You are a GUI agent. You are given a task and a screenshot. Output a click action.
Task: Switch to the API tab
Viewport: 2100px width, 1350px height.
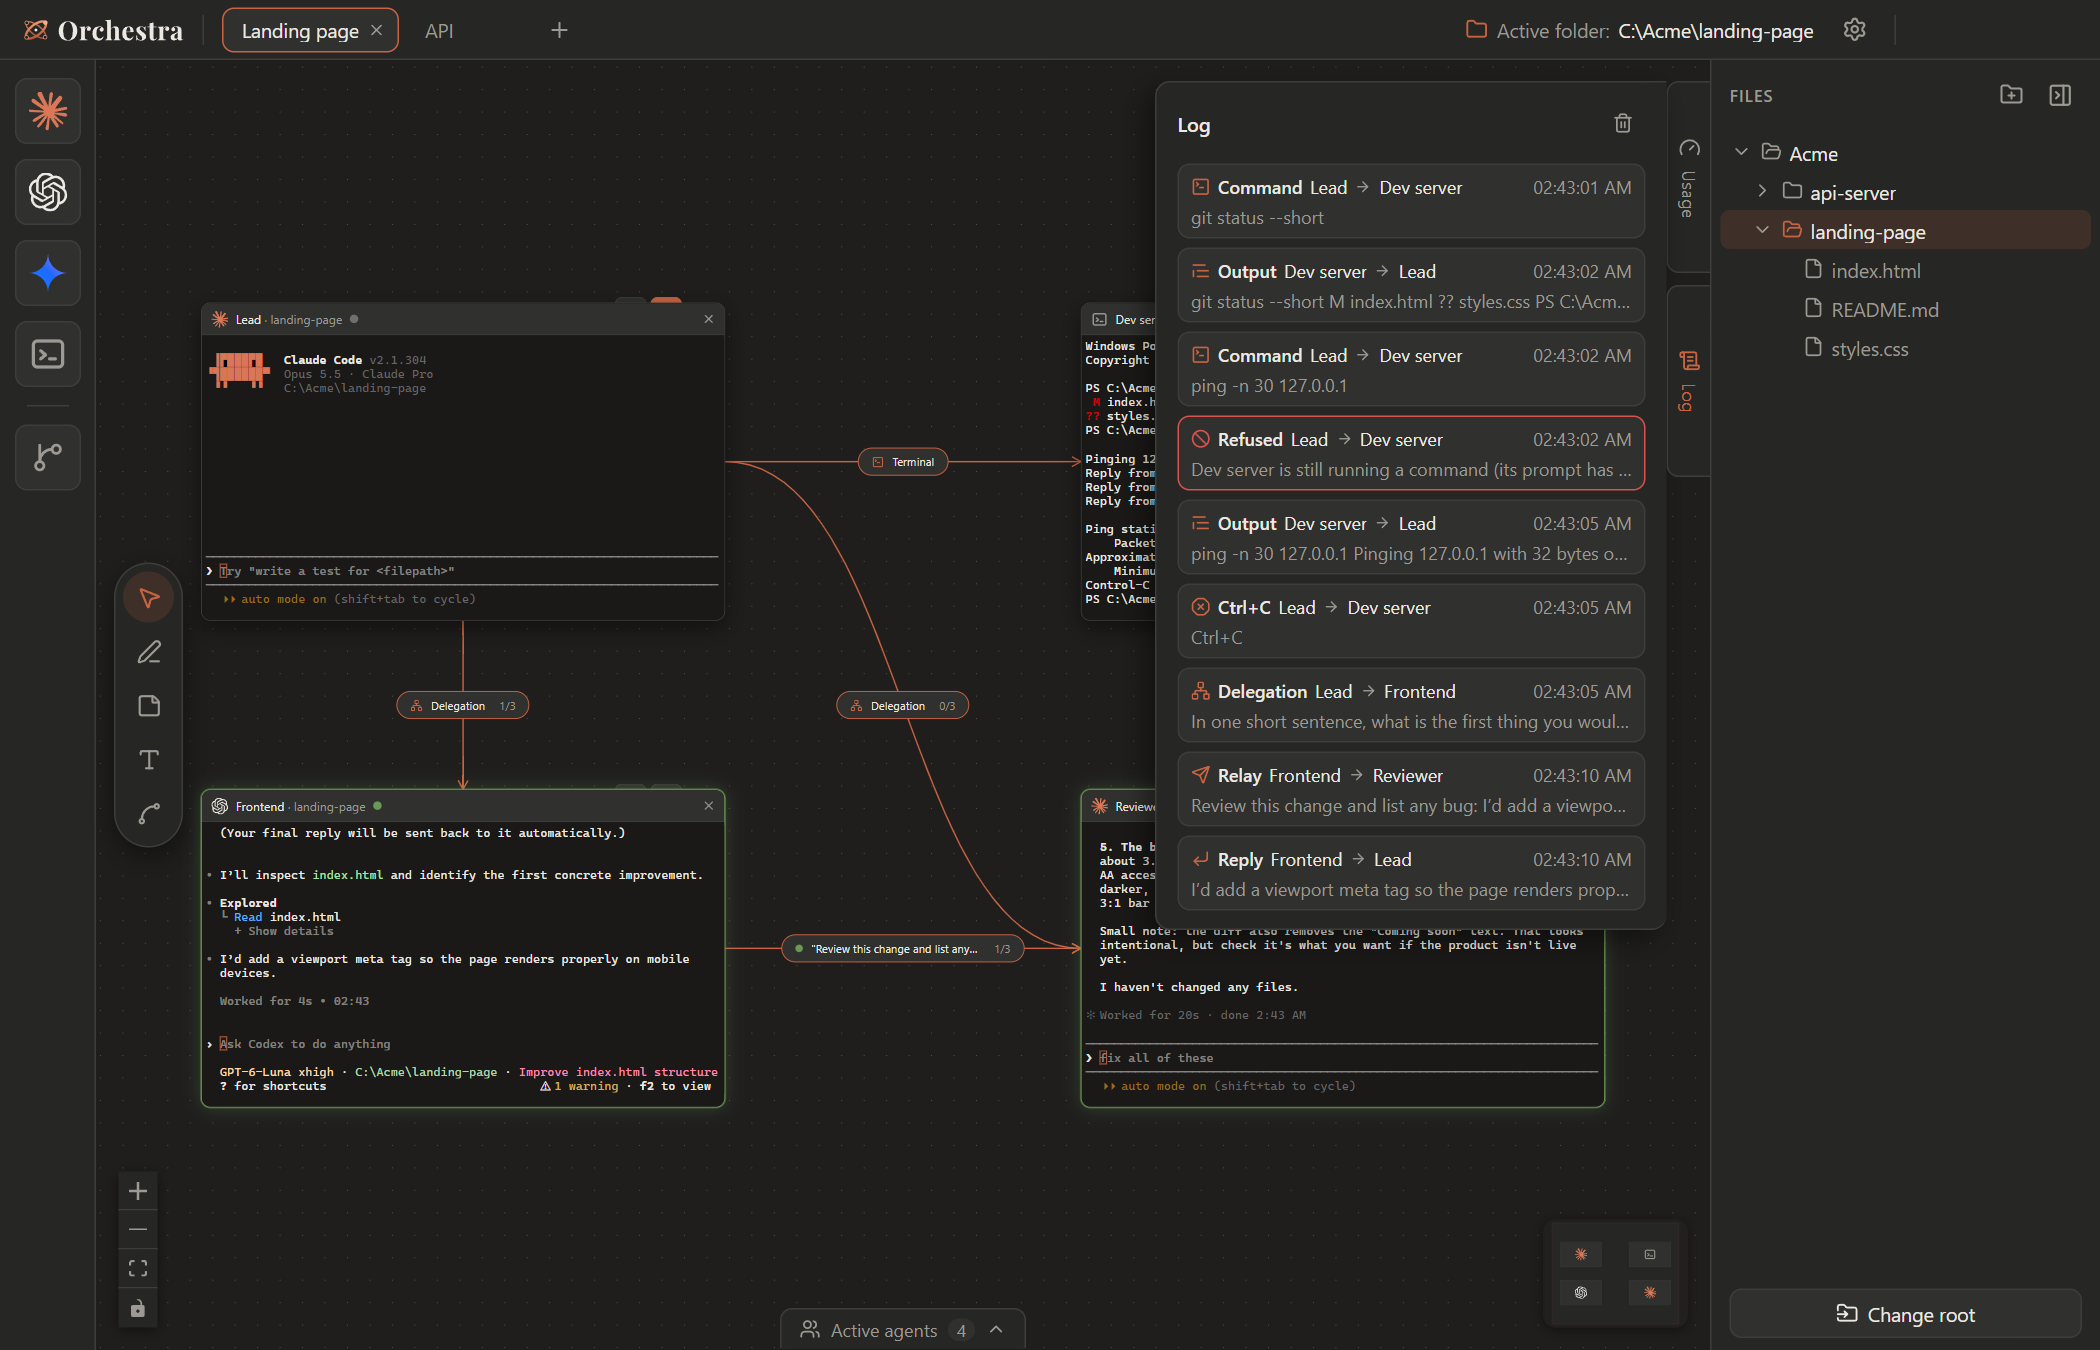pyautogui.click(x=439, y=31)
